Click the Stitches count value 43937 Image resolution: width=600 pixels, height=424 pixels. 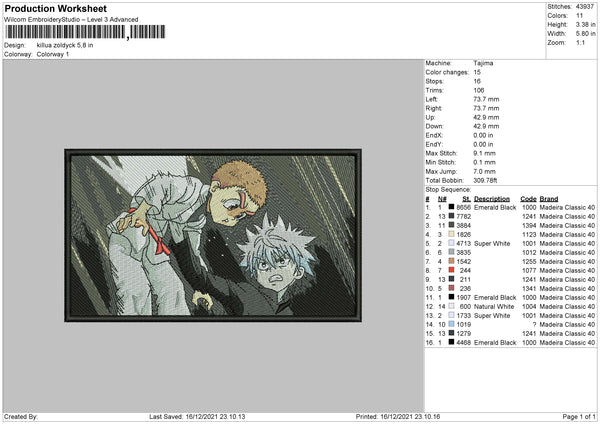(x=585, y=7)
